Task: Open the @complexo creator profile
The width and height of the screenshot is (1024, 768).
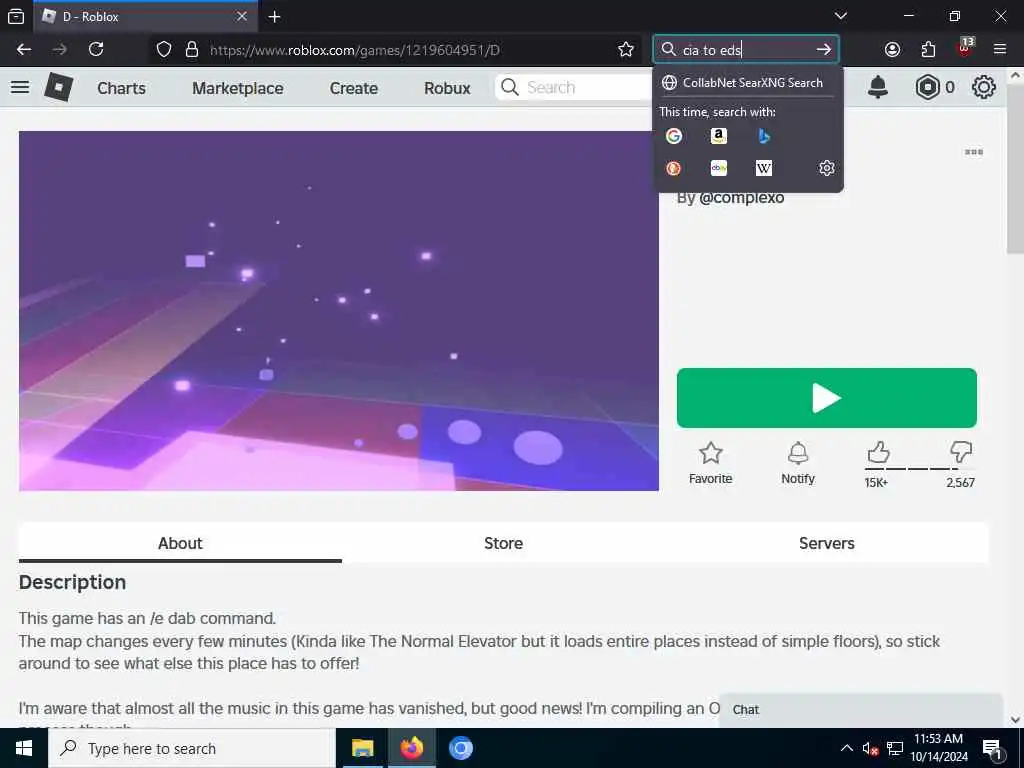Action: coord(741,198)
